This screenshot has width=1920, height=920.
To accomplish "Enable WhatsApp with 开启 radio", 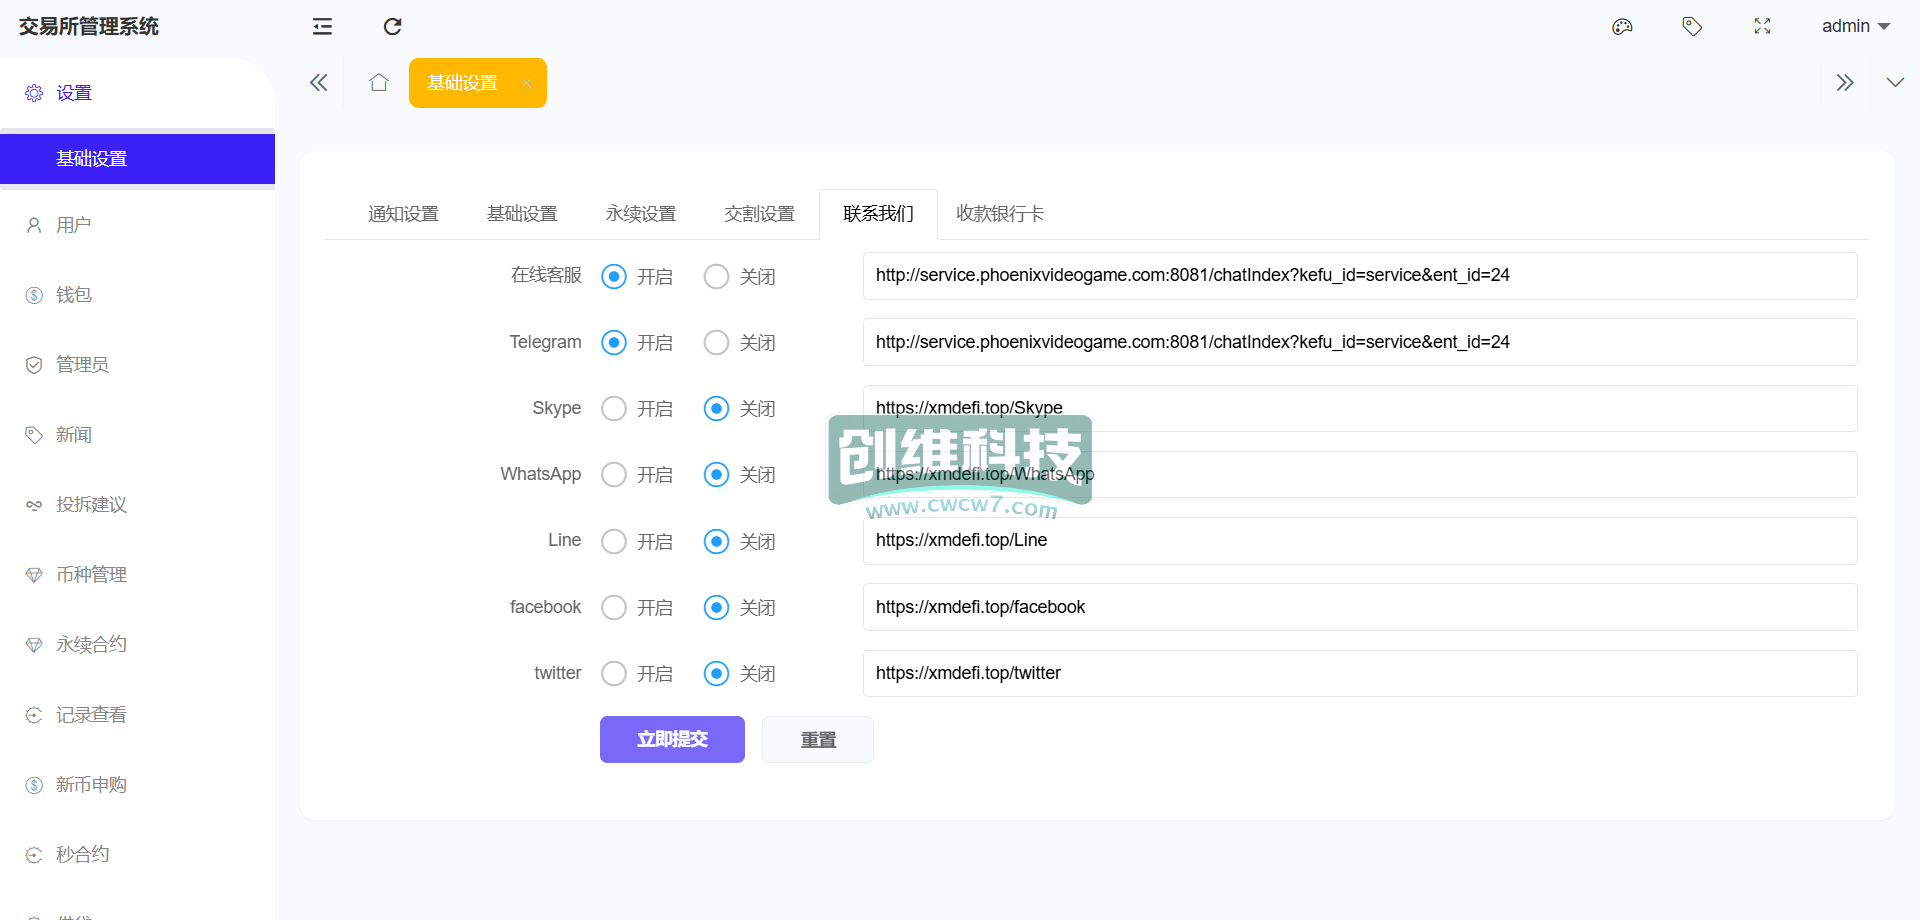I will tap(614, 475).
